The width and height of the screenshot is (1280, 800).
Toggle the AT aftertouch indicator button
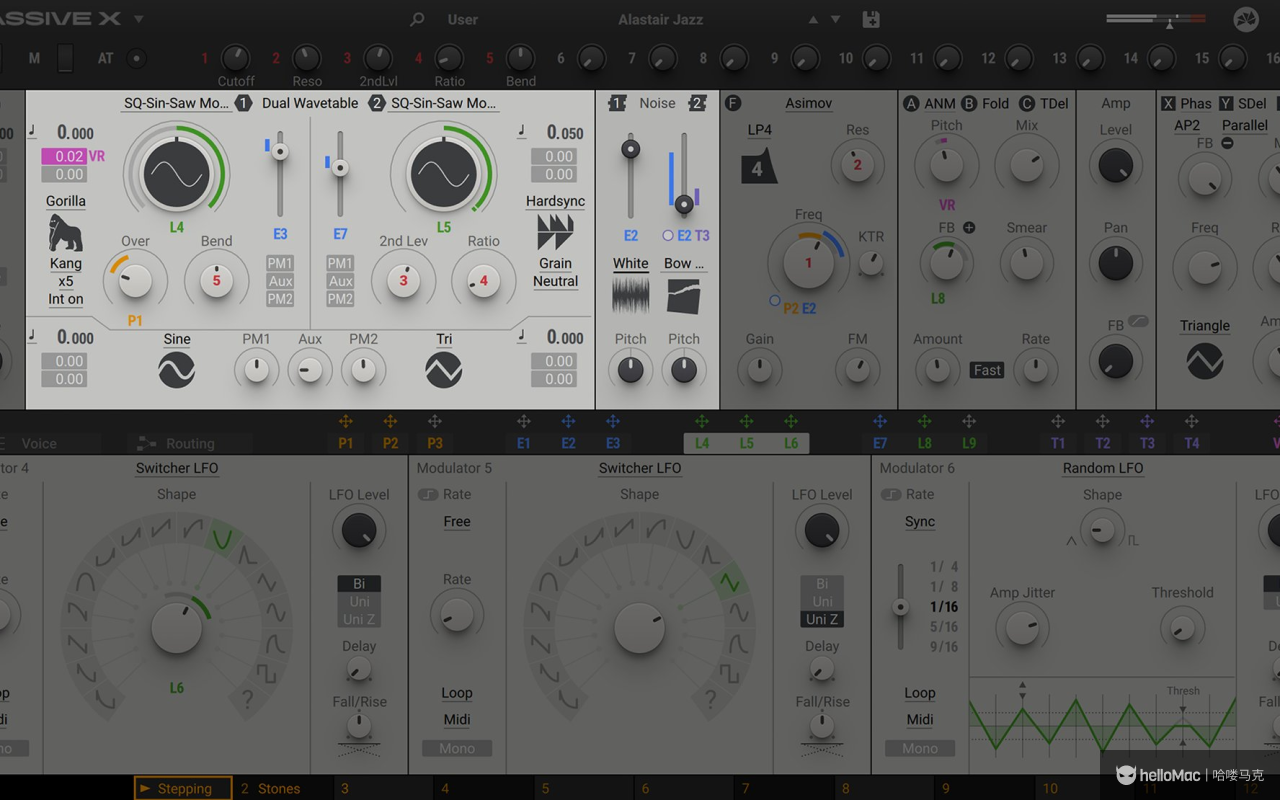pyautogui.click(x=137, y=58)
